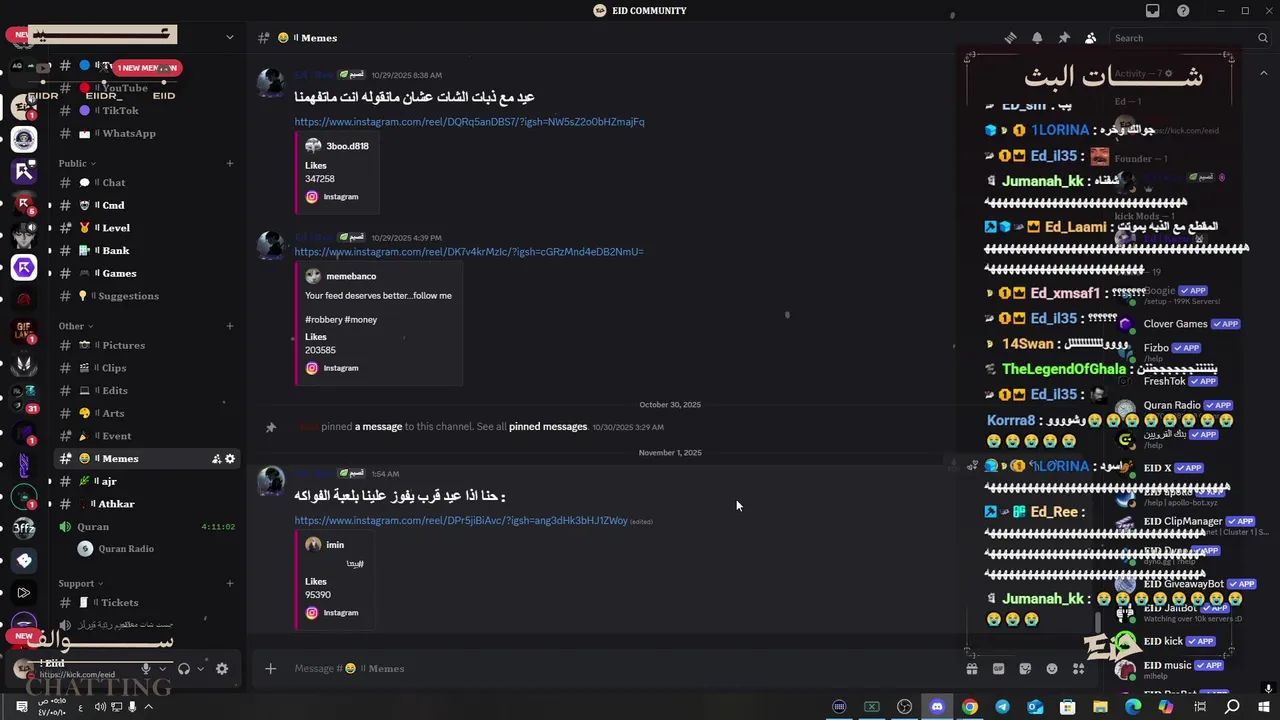This screenshot has width=1280, height=720.
Task: Open the Level channel
Action: [146, 228]
